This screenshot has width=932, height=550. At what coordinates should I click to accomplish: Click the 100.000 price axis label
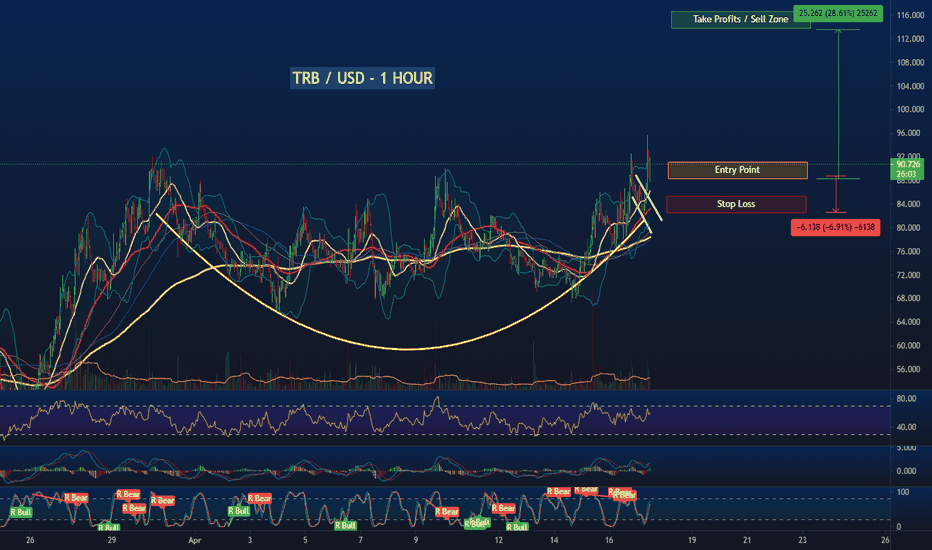pyautogui.click(x=910, y=109)
